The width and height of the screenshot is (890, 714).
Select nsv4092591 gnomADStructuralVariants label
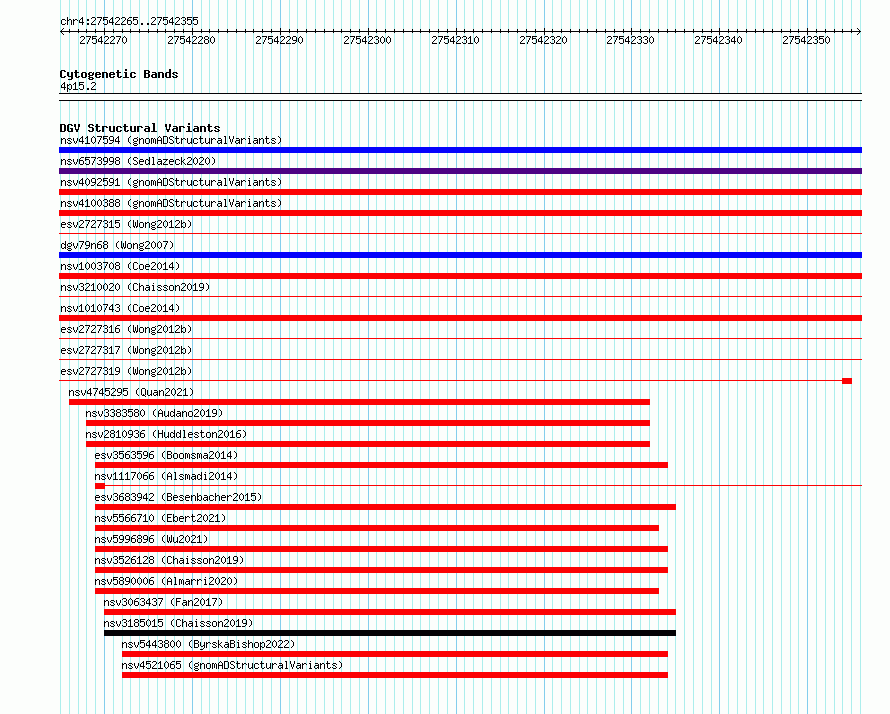click(x=171, y=182)
